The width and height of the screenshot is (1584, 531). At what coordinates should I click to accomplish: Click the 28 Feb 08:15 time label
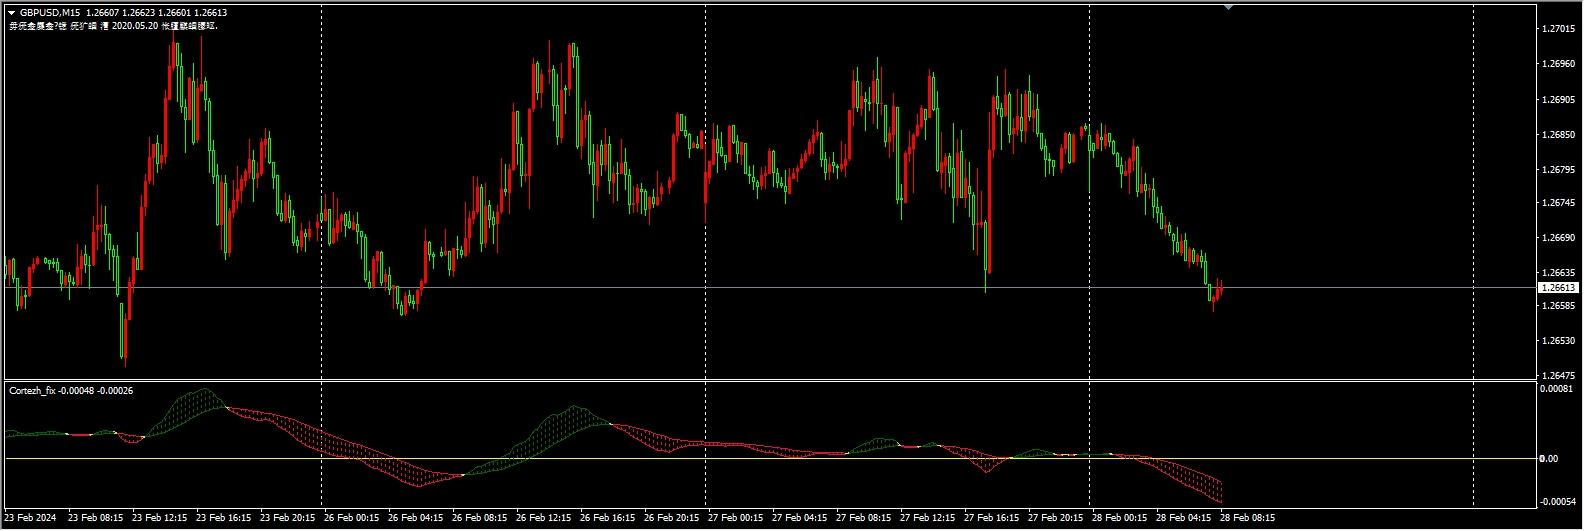coord(1247,519)
